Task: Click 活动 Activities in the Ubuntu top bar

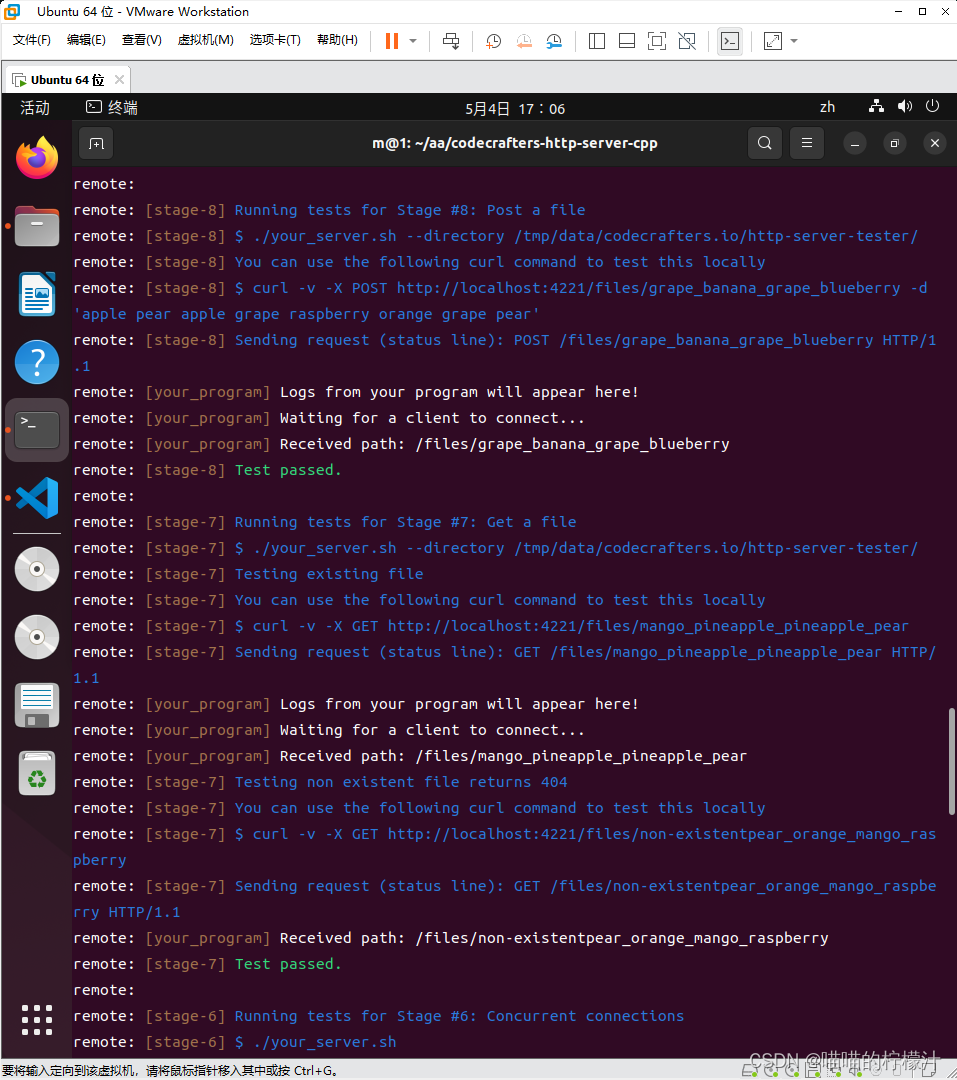Action: (x=34, y=107)
